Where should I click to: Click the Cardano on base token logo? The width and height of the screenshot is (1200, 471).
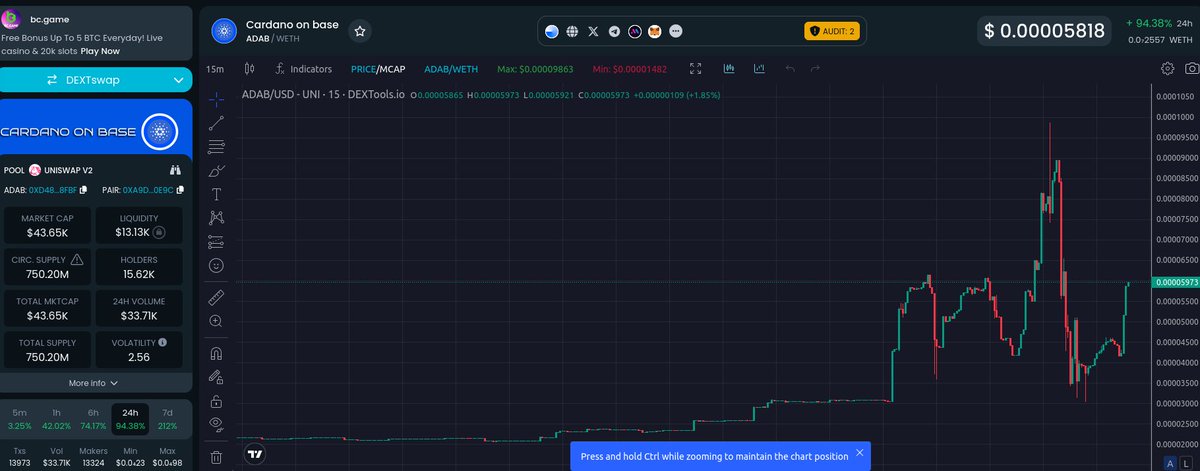(x=224, y=31)
